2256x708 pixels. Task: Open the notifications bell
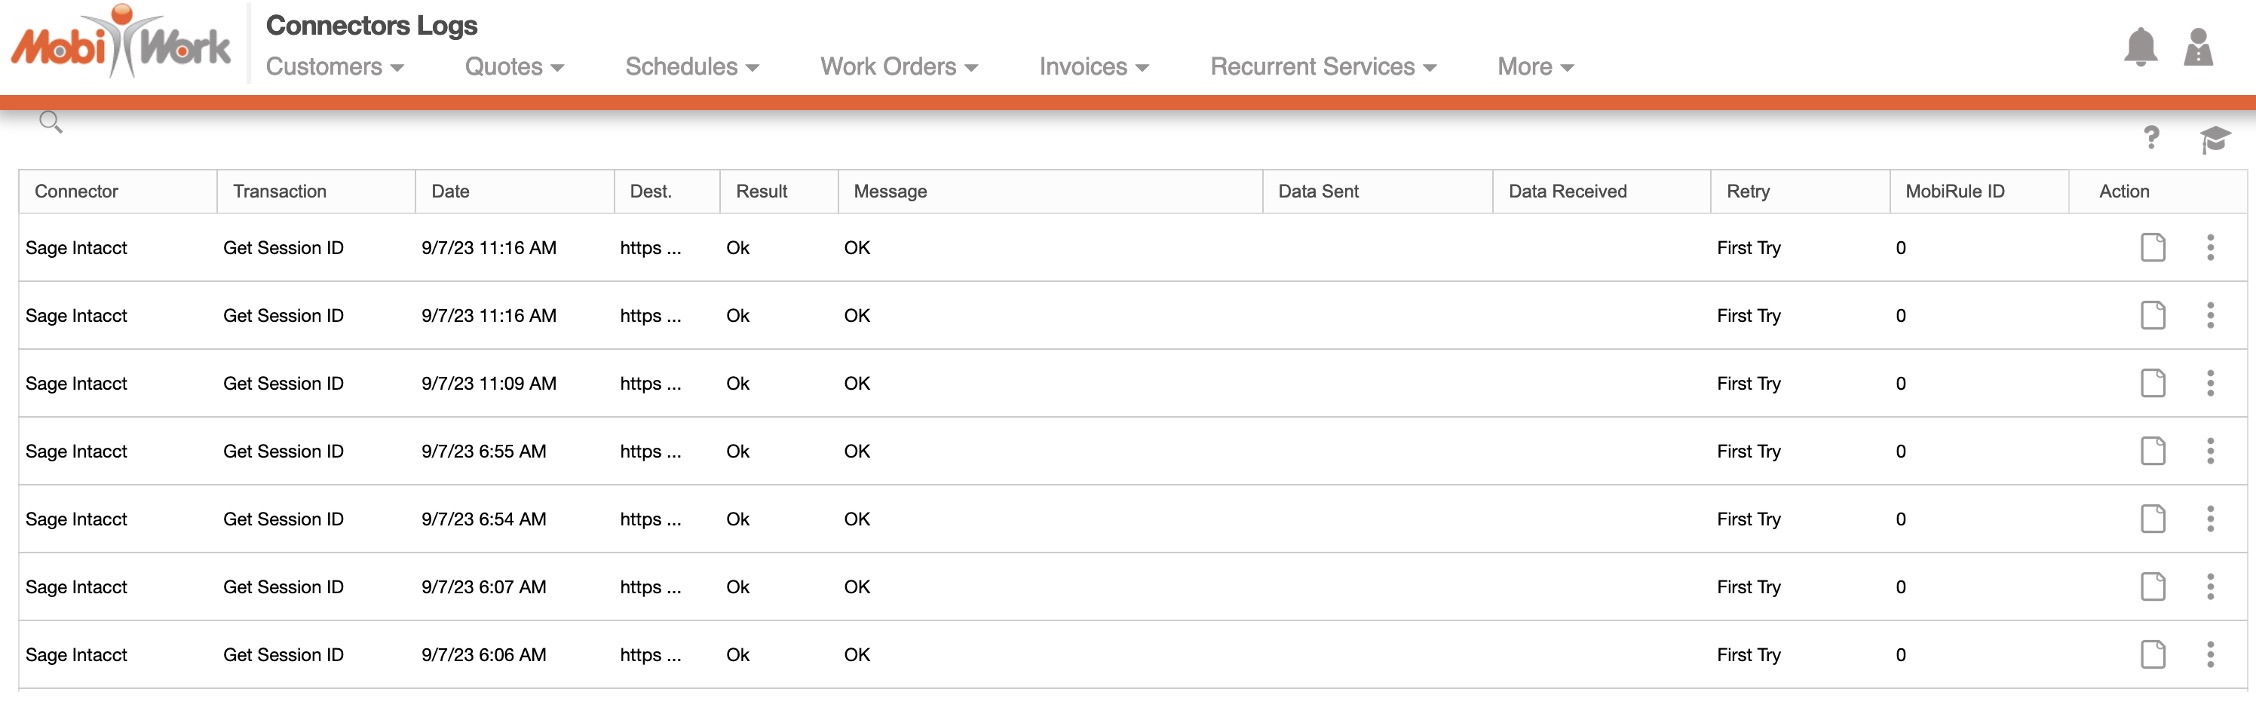[x=2140, y=47]
